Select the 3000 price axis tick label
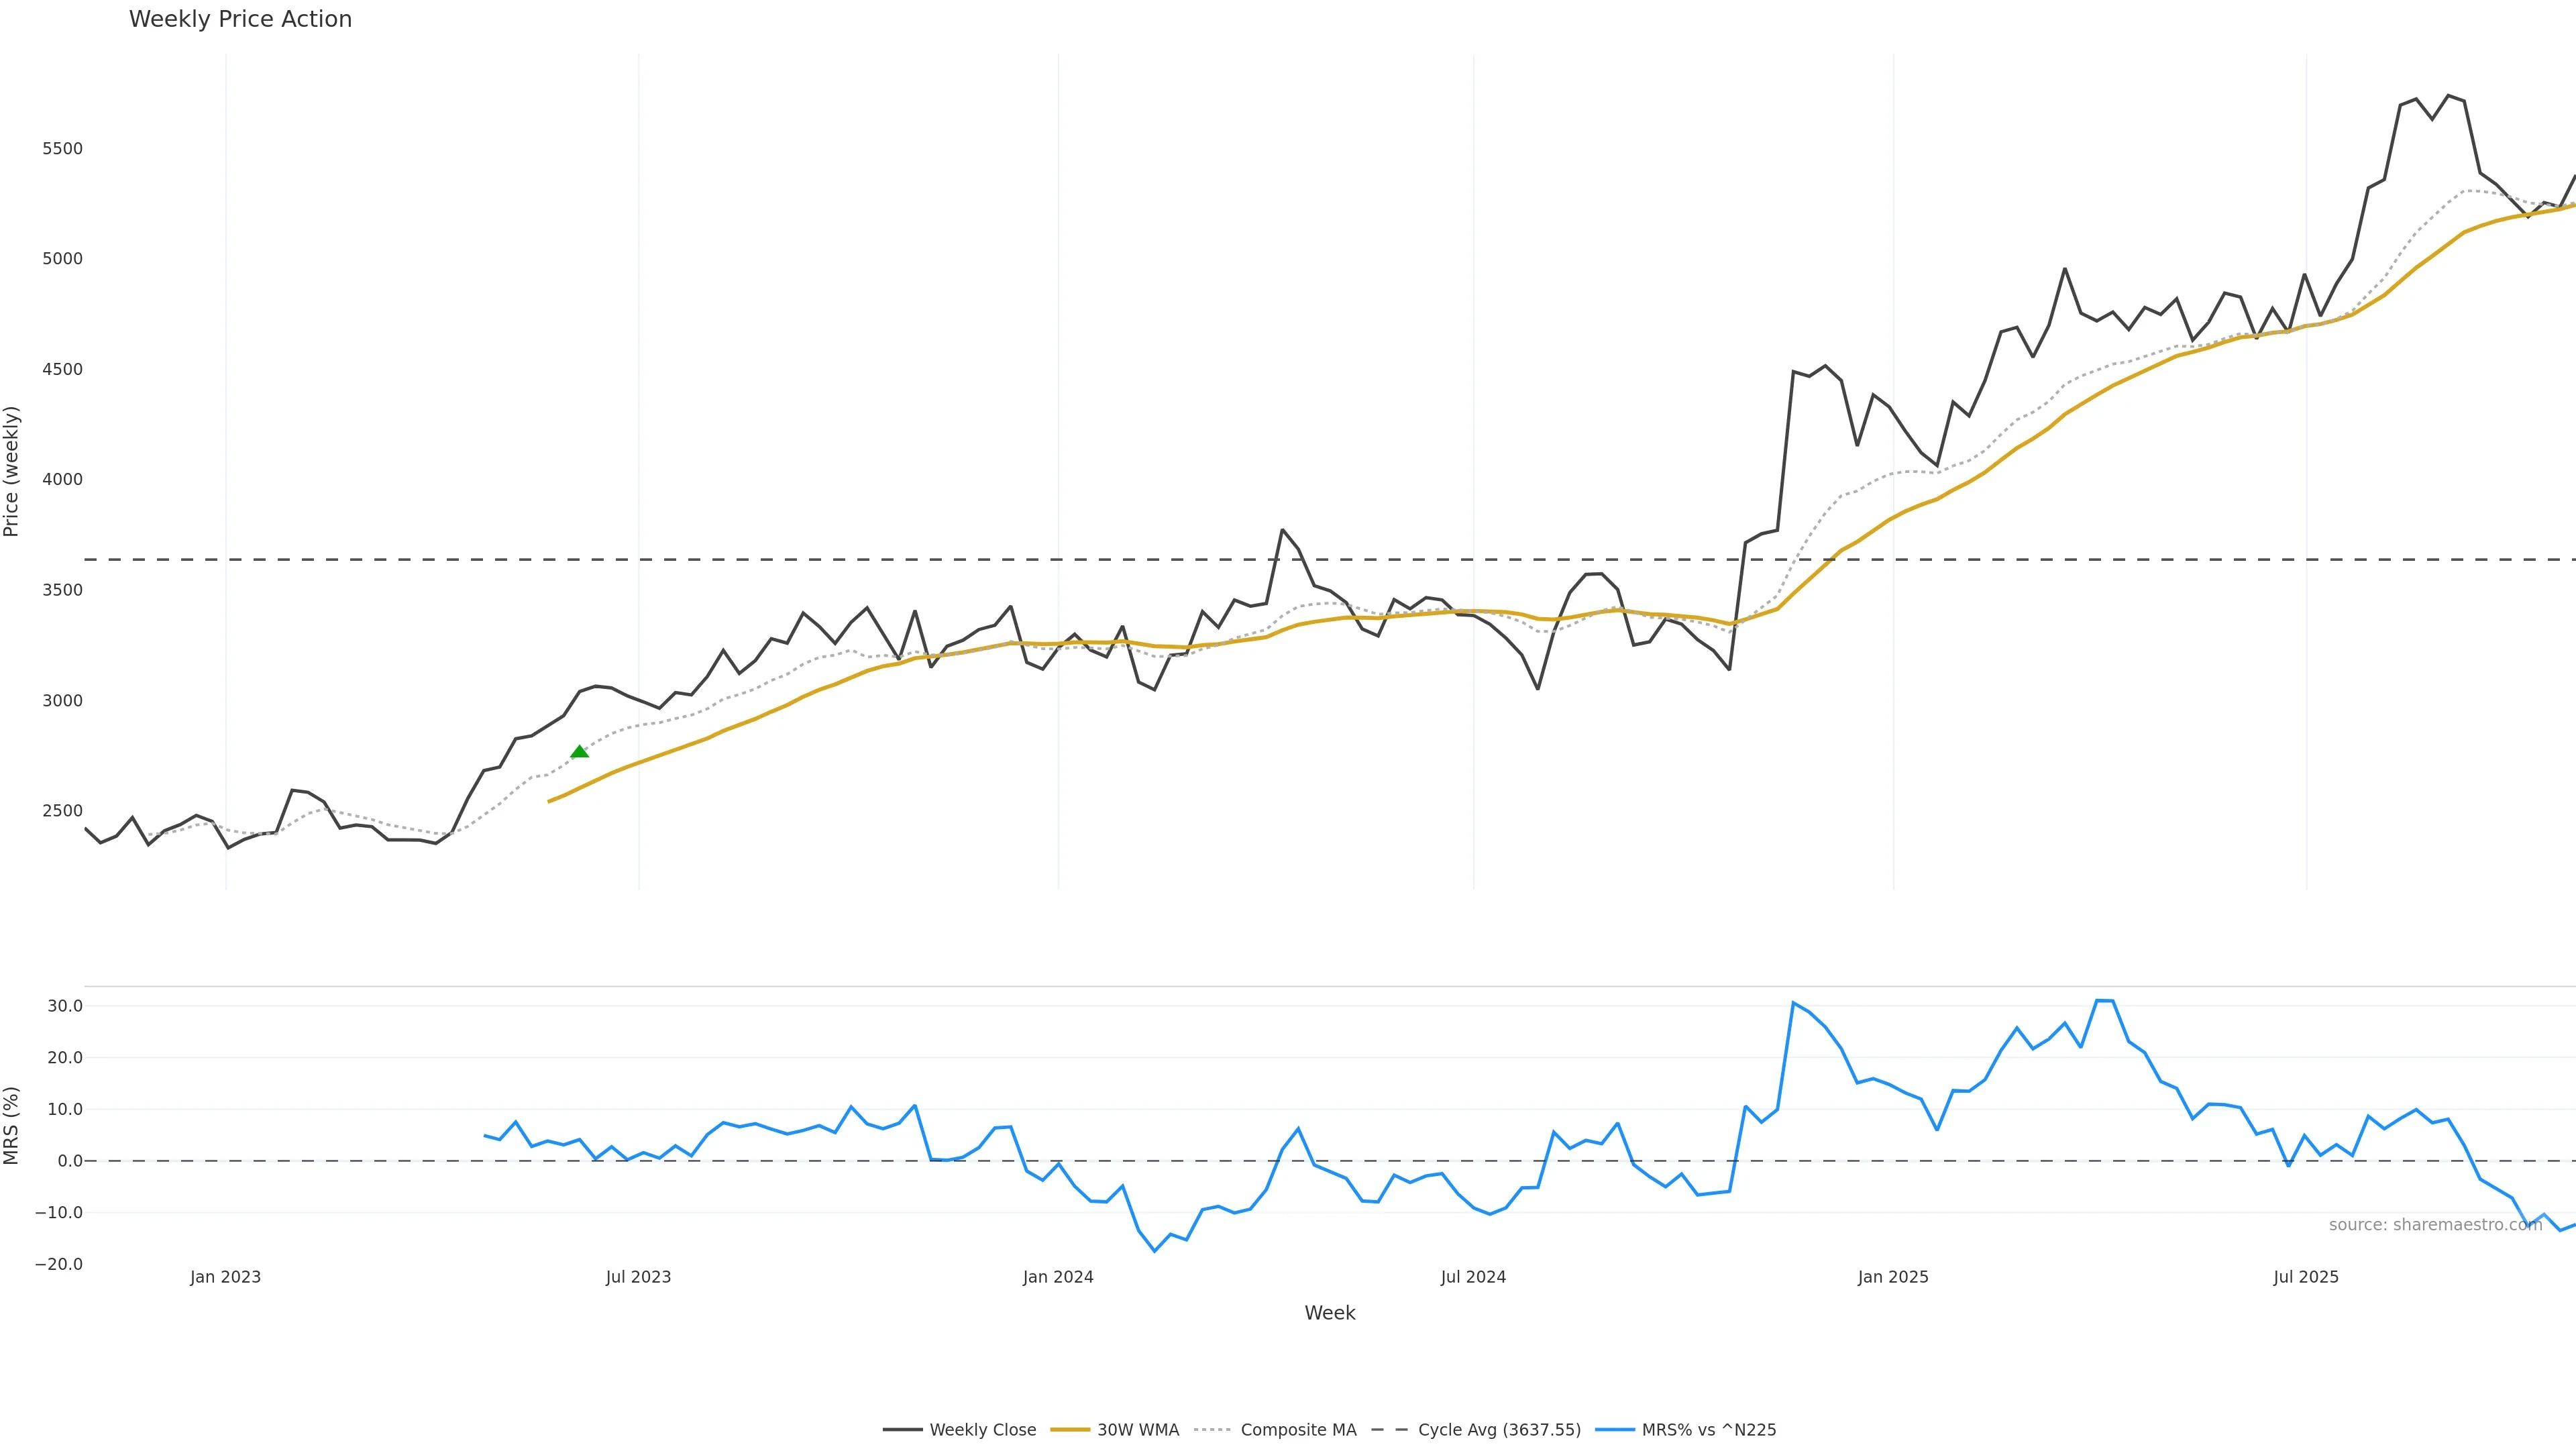Screen dimensions: 2576x1449 point(62,701)
